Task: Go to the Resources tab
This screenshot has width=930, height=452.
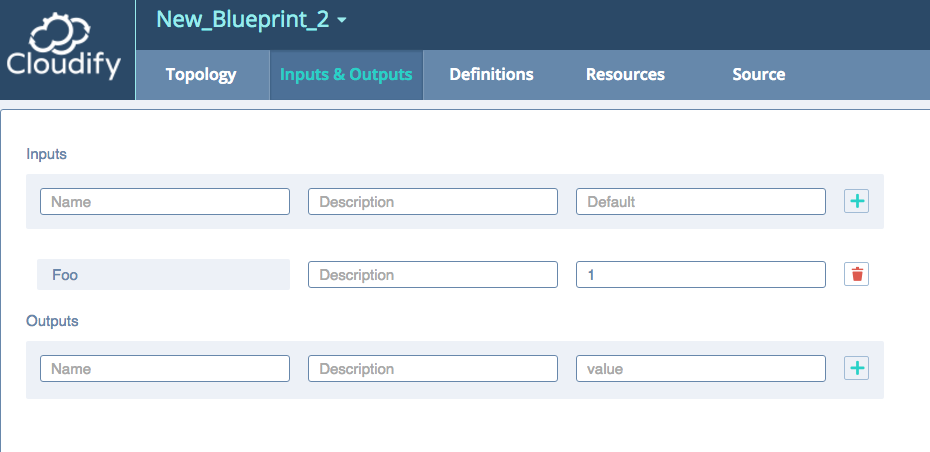Action: click(x=625, y=75)
